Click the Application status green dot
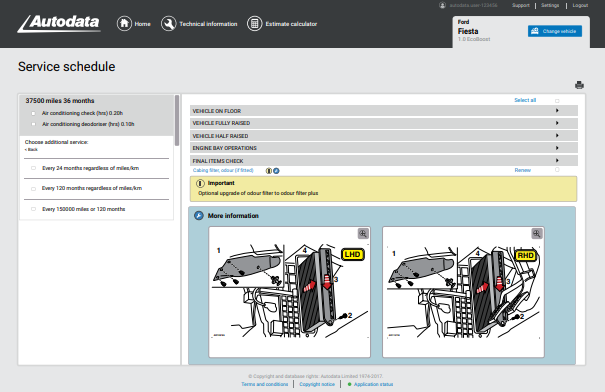 point(350,384)
